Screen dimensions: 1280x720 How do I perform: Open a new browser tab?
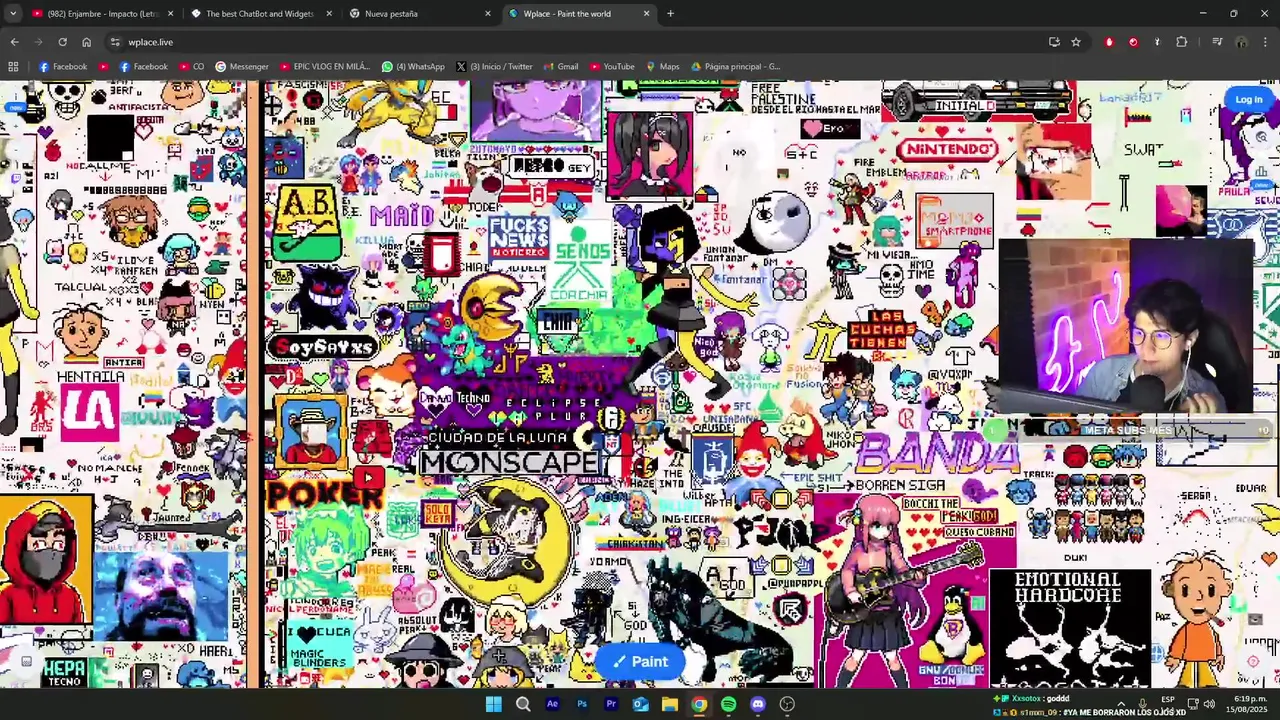point(670,14)
